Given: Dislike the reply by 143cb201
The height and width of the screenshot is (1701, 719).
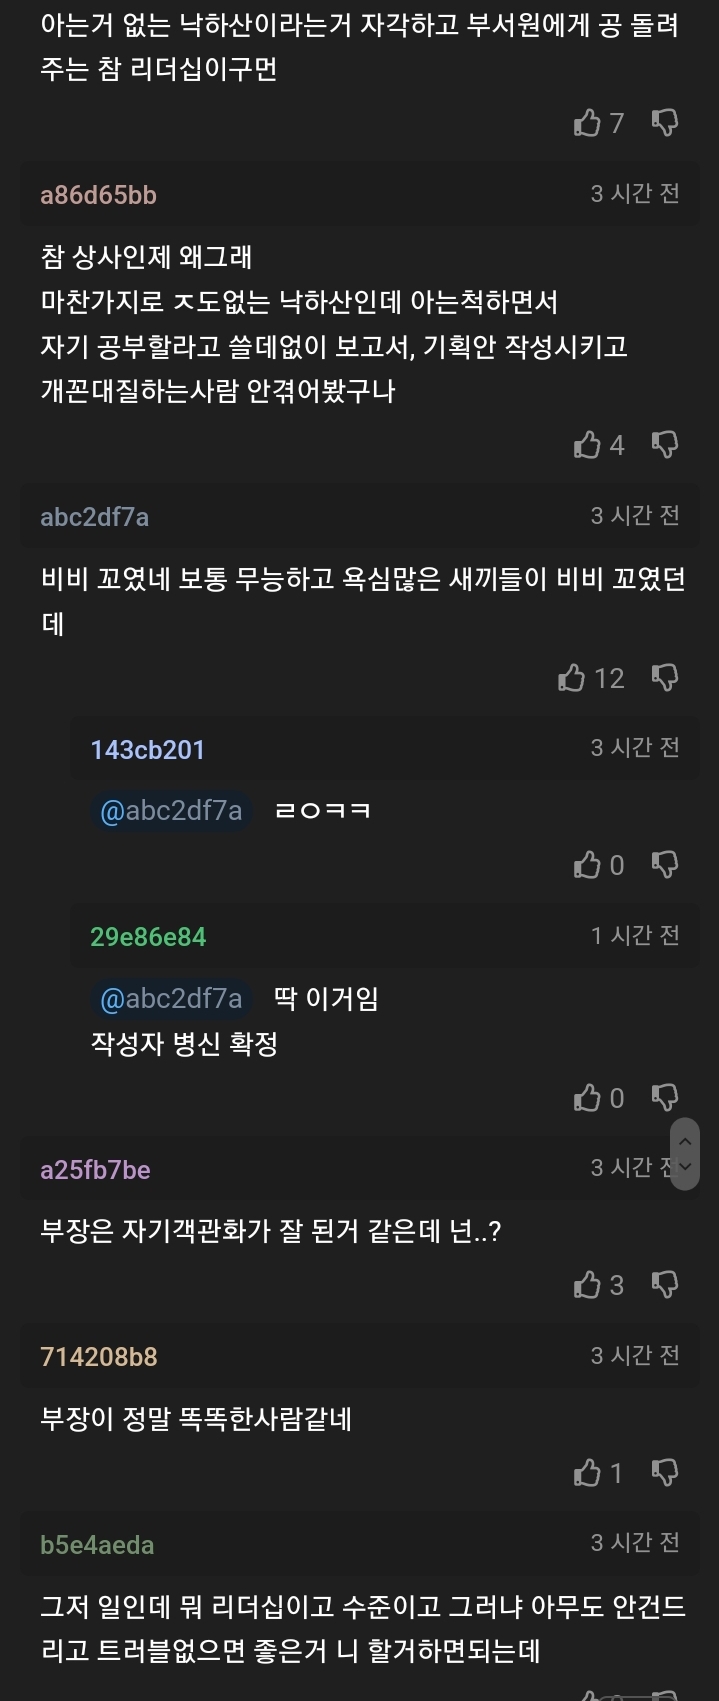Looking at the screenshot, I should [665, 865].
